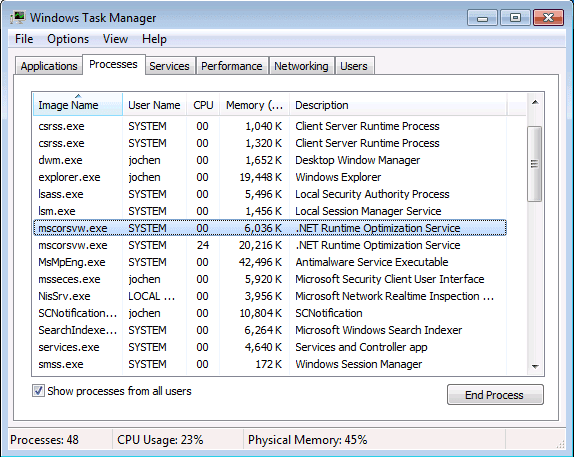Viewport: 574px width, 457px height.
Task: Click the scrollbar down arrow
Action: tap(535, 366)
